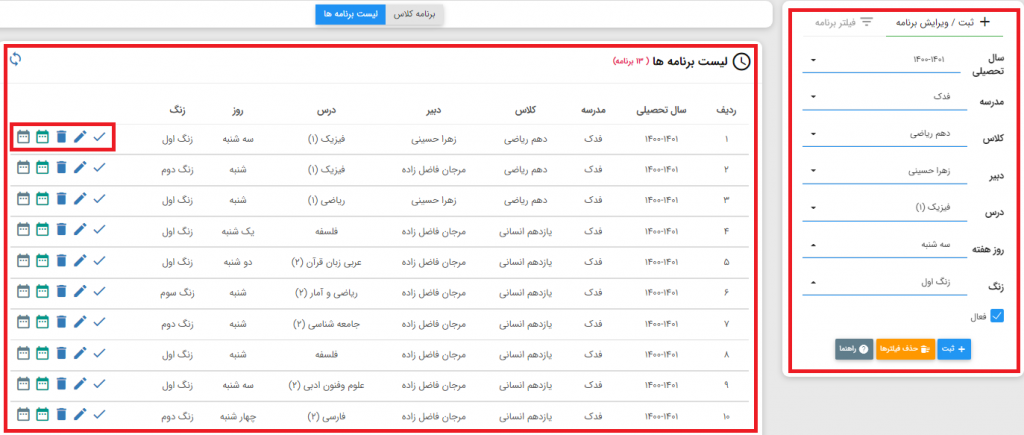Click the gray calendar icon in row 4
Image resolution: width=1024 pixels, height=435 pixels.
point(23,231)
